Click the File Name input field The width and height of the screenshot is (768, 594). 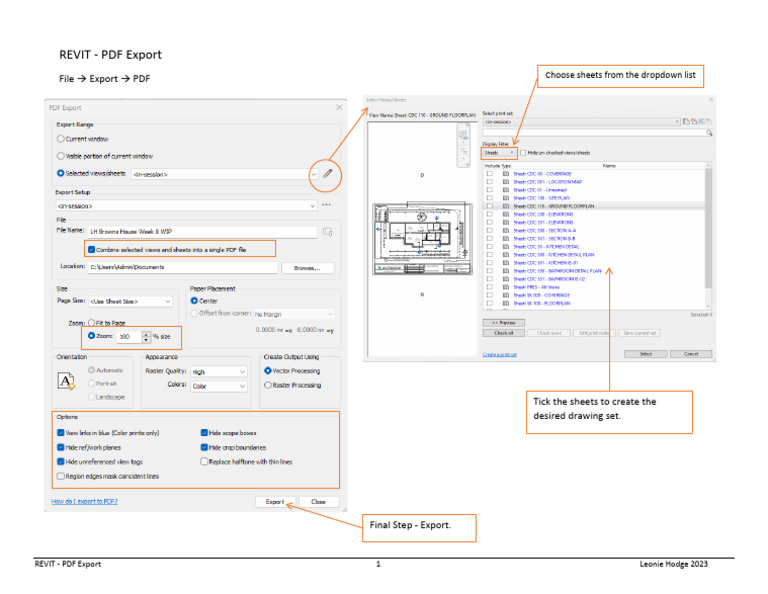tap(203, 232)
